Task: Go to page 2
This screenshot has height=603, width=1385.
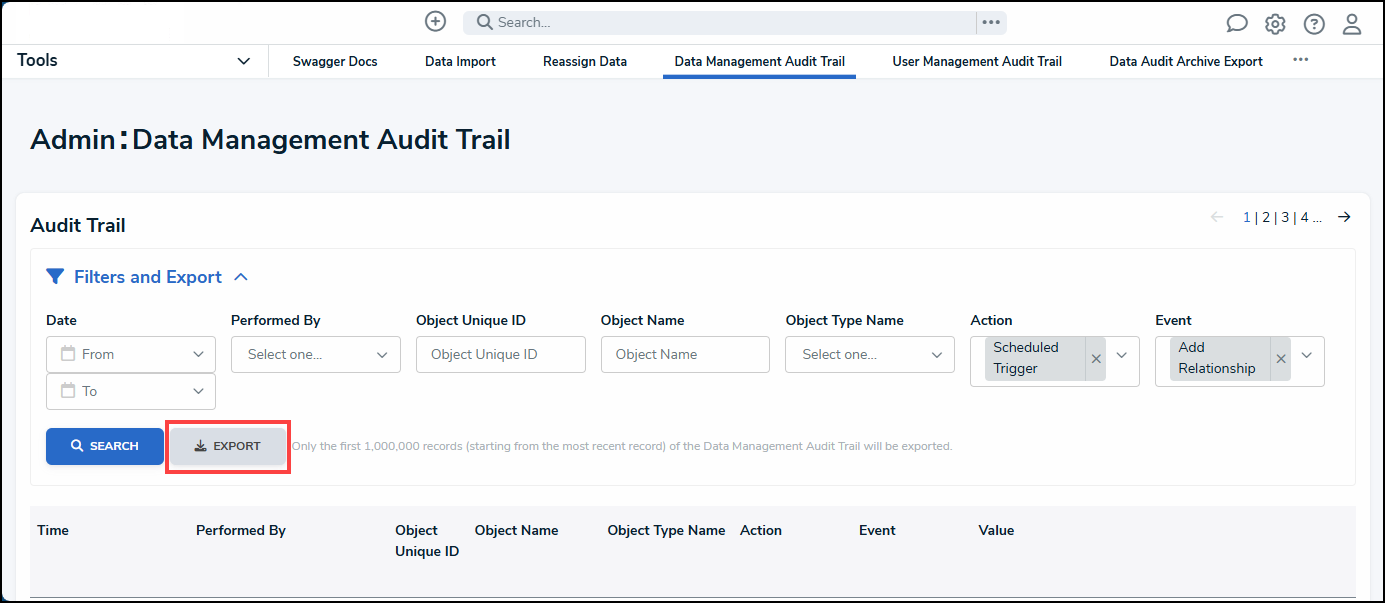Action: [x=1266, y=217]
